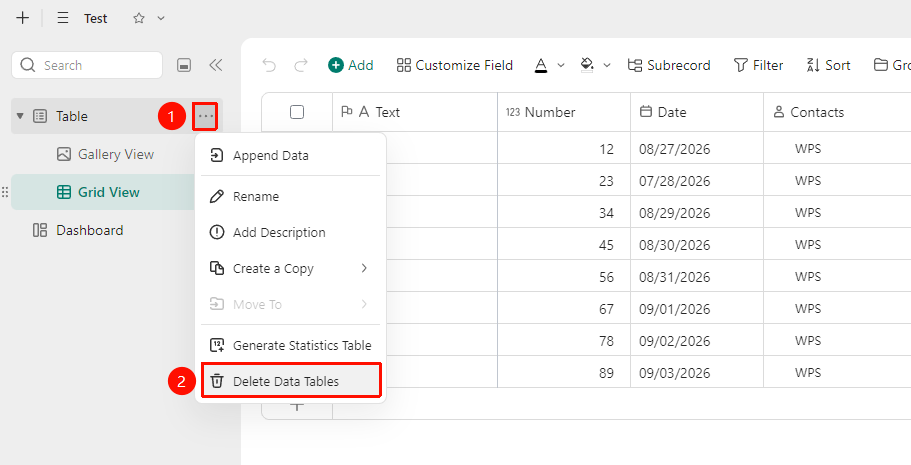Select the date cell 09/01/2026
Viewport: 911px width, 465px height.
(x=697, y=309)
